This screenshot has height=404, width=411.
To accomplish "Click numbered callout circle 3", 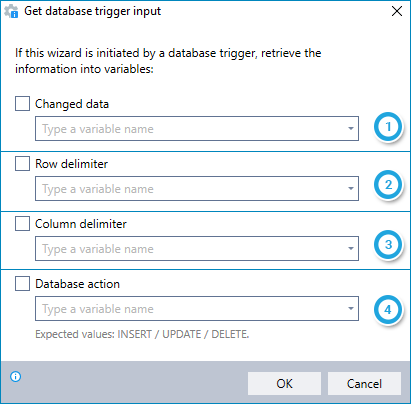I will coord(388,245).
